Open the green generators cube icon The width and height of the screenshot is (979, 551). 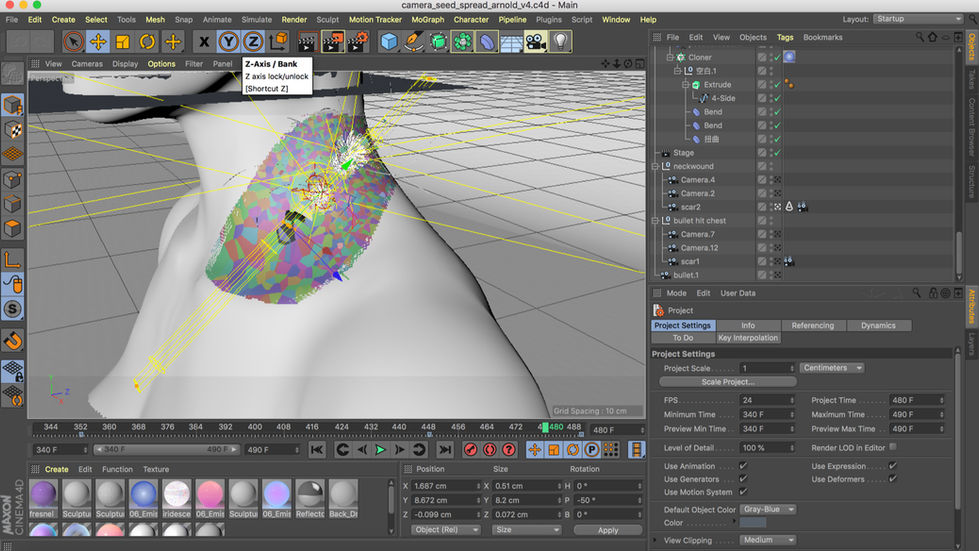(438, 42)
